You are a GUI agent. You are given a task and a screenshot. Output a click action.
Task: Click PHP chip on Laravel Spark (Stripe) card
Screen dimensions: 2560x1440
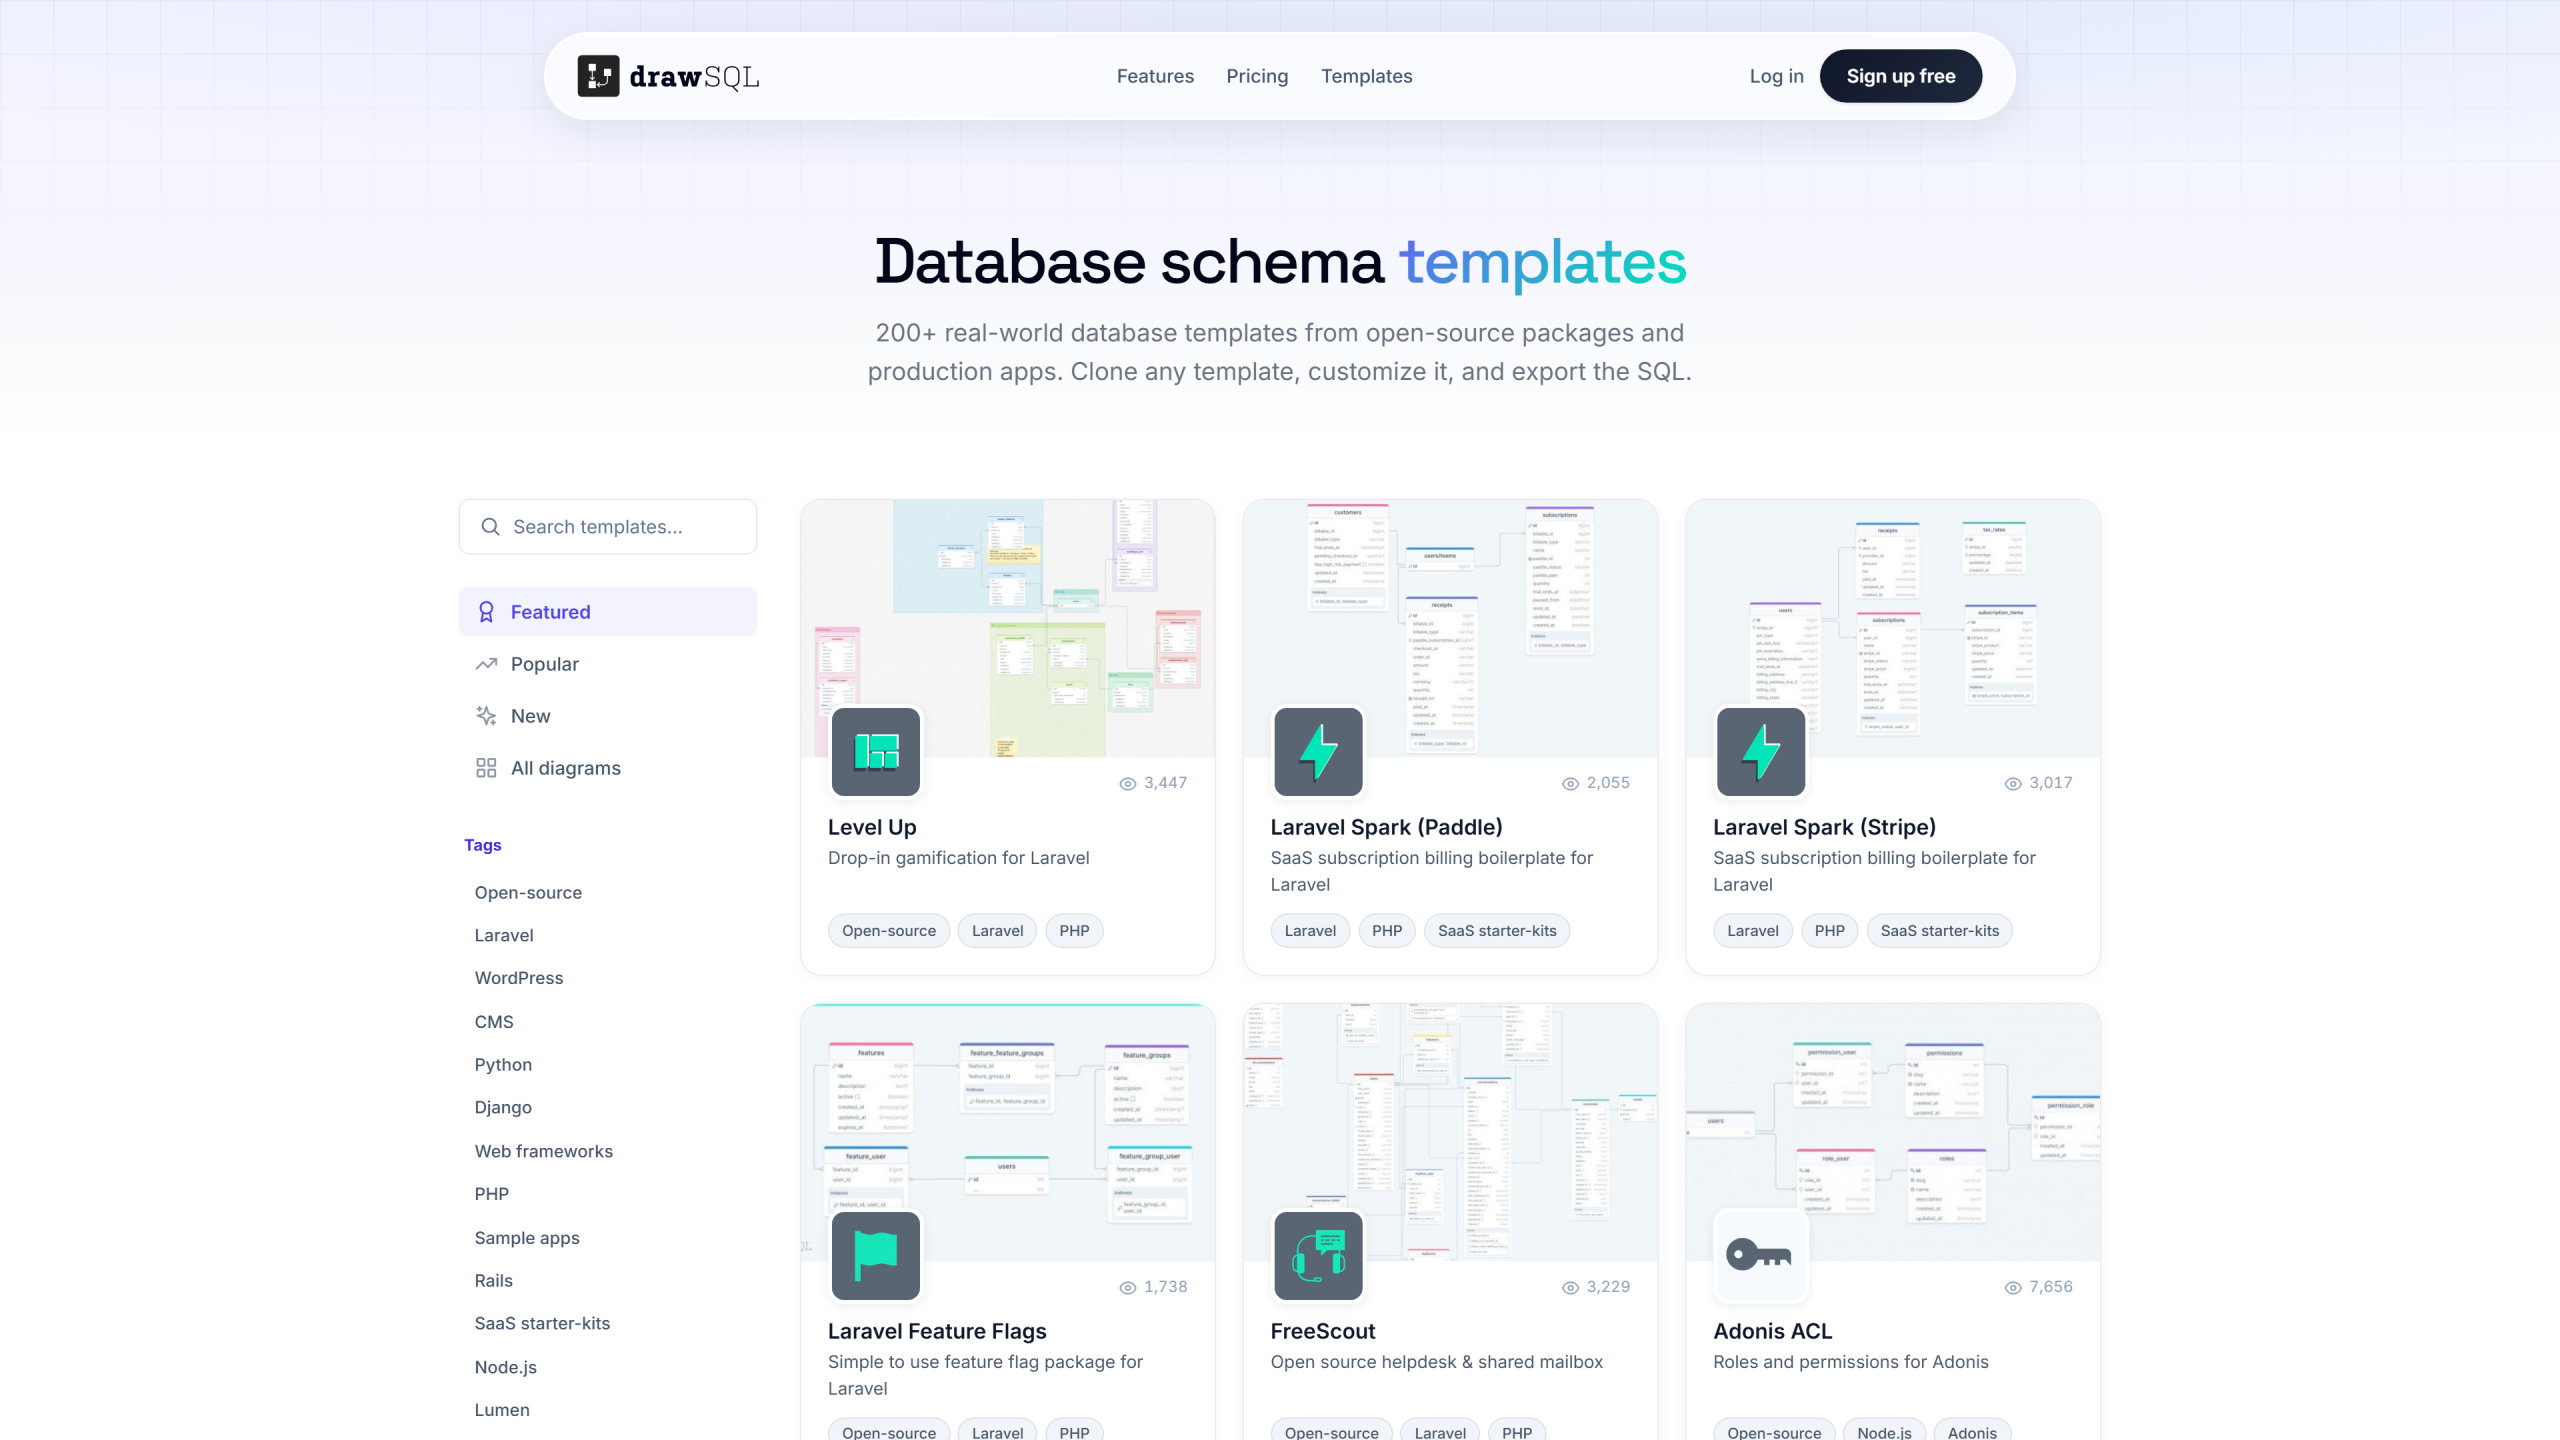click(1829, 931)
